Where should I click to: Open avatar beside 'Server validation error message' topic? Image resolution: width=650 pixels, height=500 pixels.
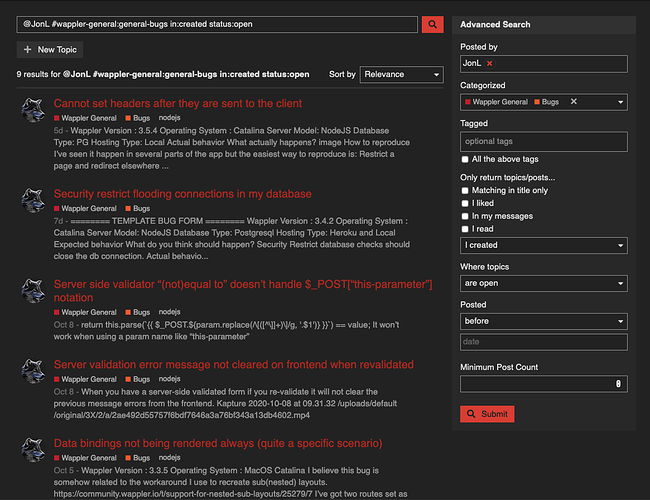(x=33, y=371)
